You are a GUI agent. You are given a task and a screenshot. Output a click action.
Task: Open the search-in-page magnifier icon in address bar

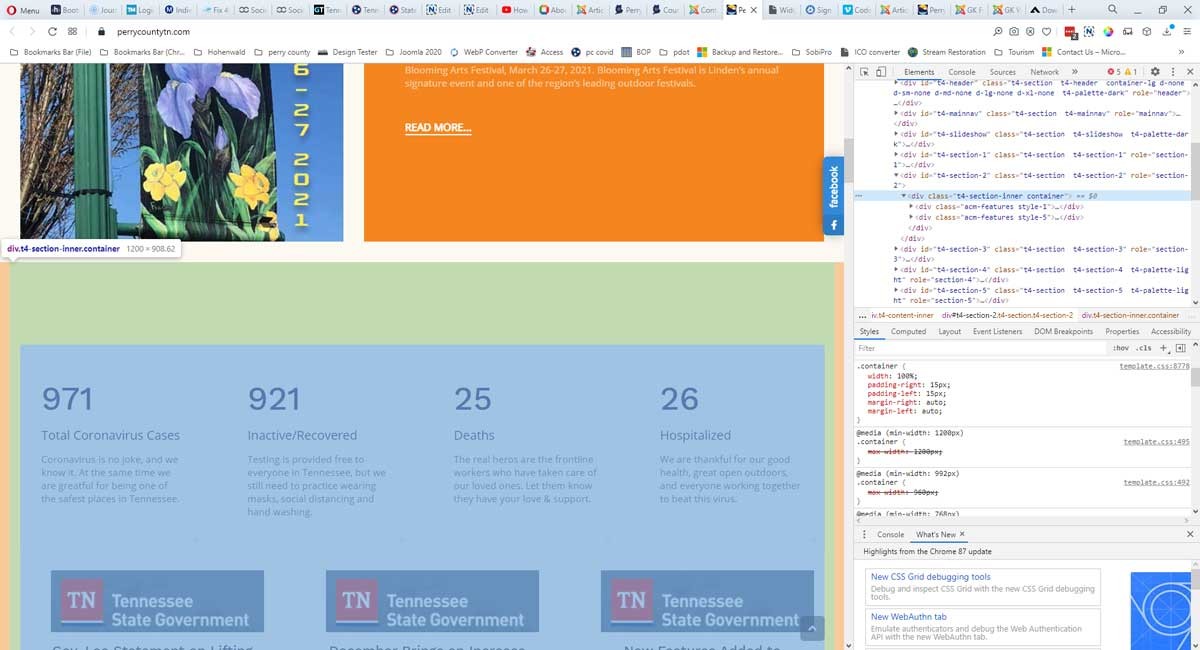coord(999,32)
